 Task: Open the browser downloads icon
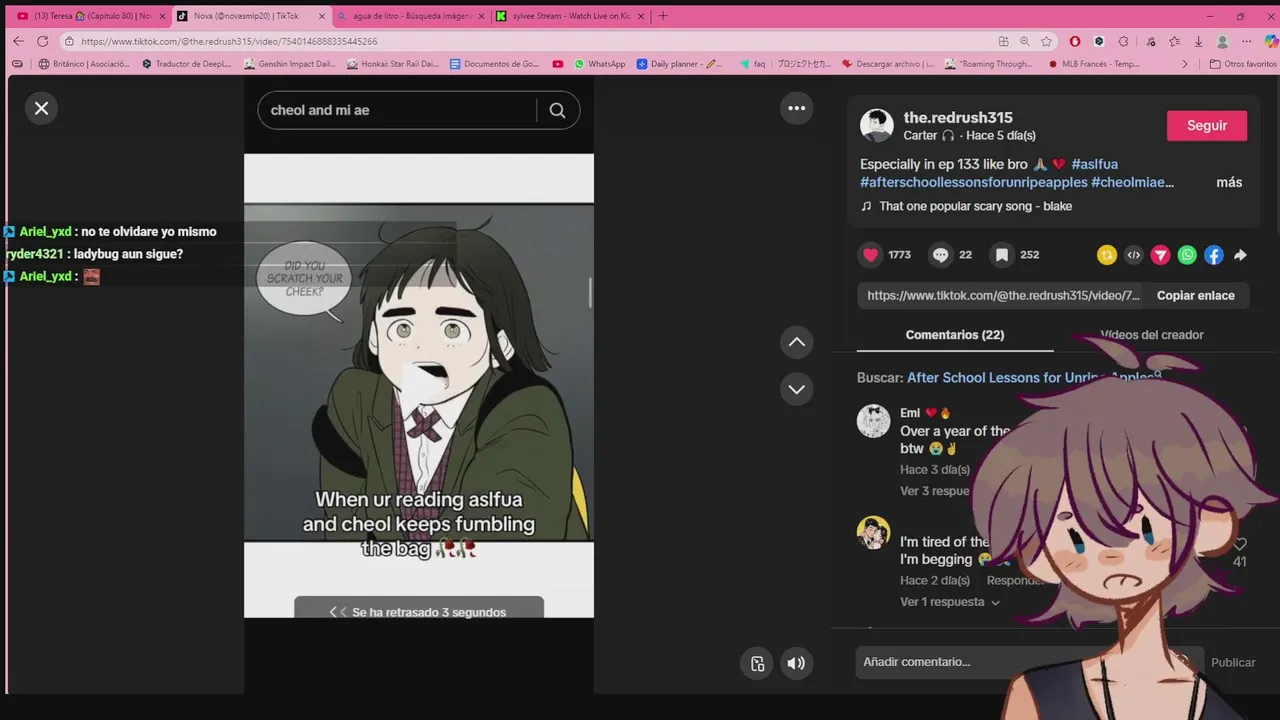1198,41
